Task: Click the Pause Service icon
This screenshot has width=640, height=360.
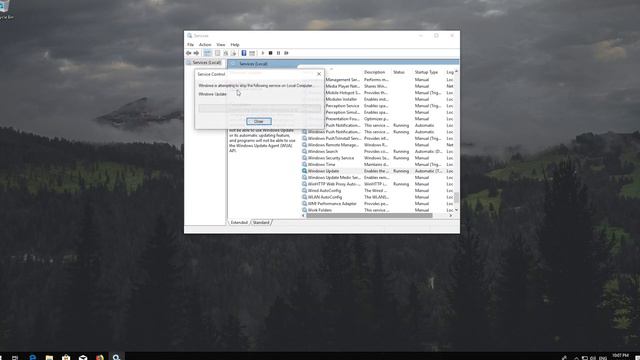Action: click(278, 53)
